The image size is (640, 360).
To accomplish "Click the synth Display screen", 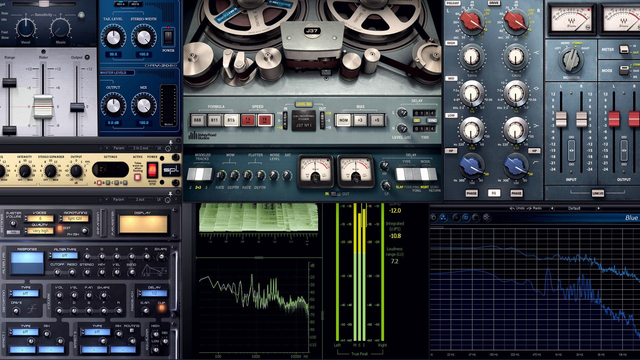I will 143,224.
